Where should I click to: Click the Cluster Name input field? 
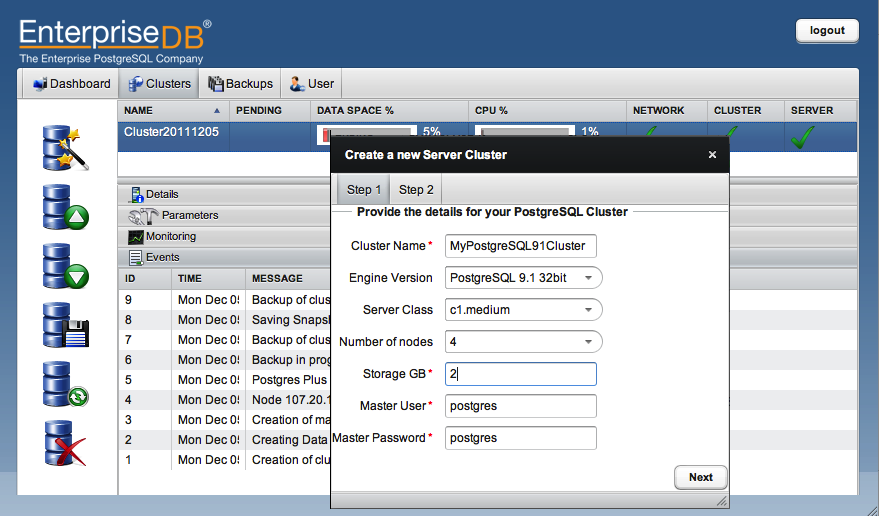tap(520, 246)
